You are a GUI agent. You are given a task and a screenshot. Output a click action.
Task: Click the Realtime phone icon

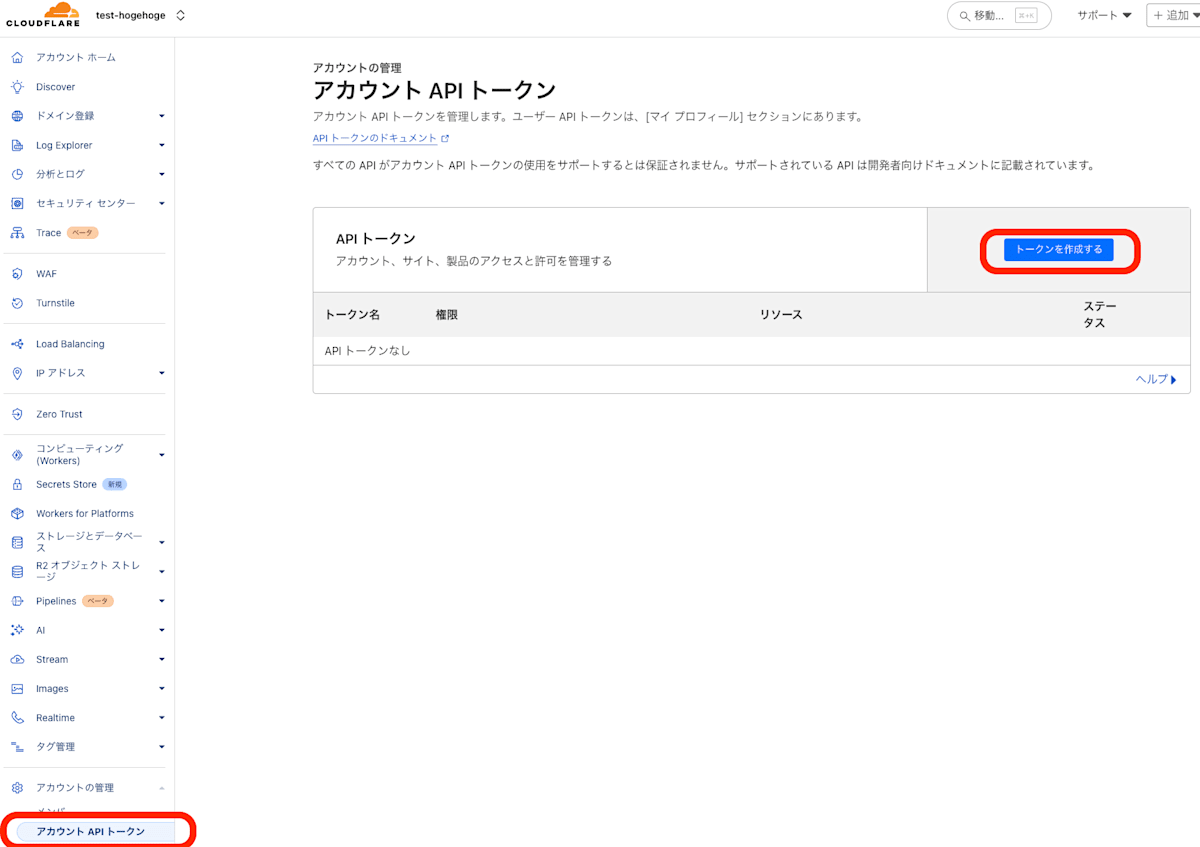[x=17, y=718]
